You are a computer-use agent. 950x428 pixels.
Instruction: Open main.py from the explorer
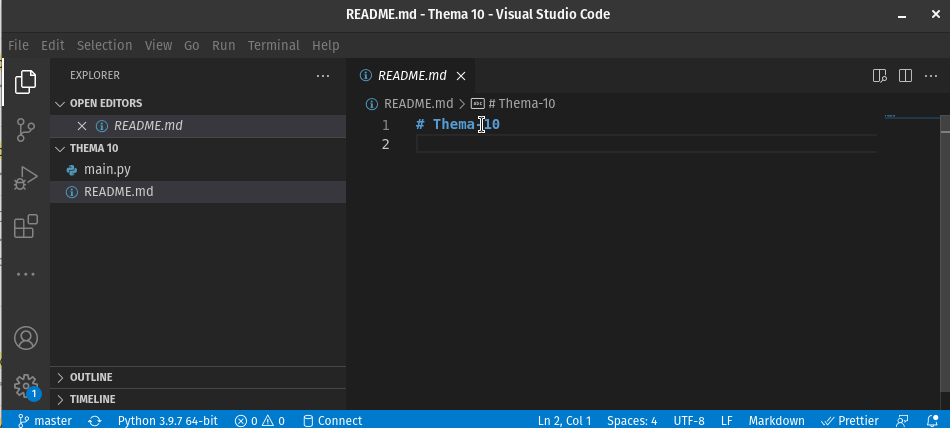point(107,170)
